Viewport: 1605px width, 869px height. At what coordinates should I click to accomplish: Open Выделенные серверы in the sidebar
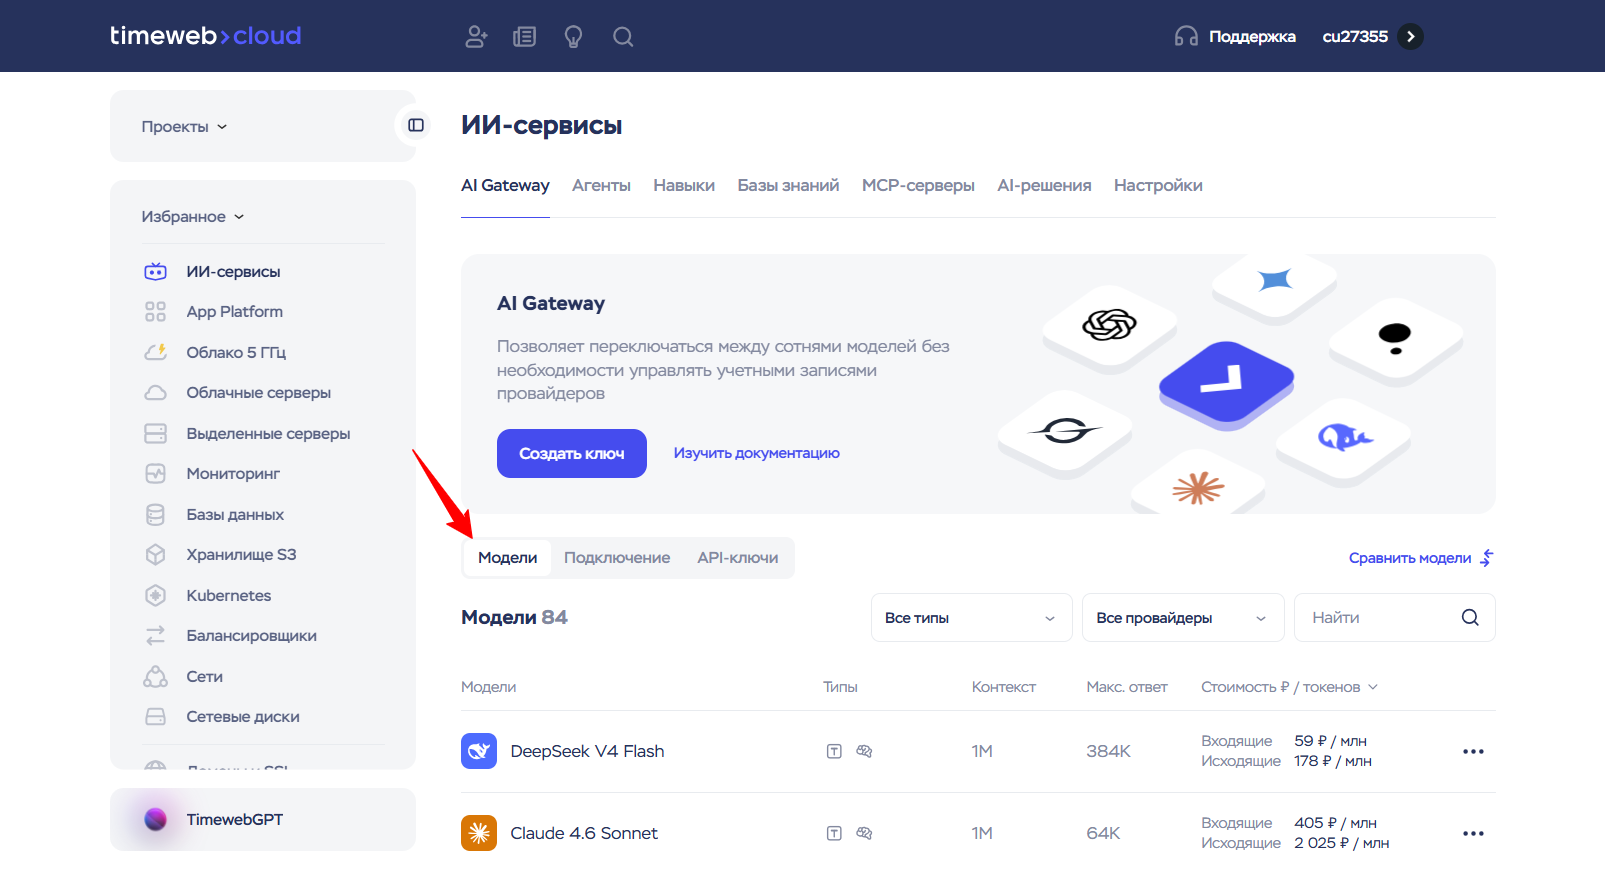[x=268, y=433]
